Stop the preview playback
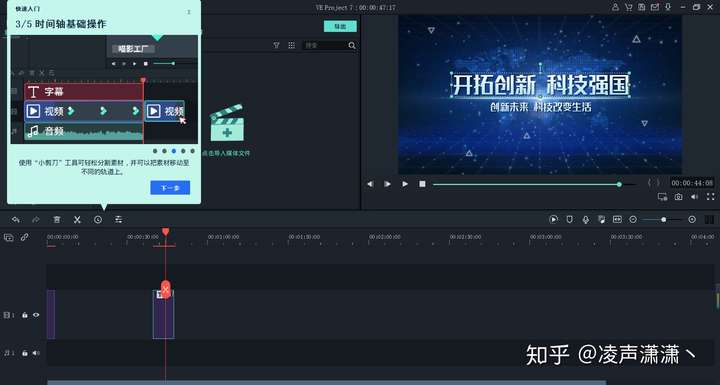Viewport: 720px width, 385px height. [x=422, y=184]
